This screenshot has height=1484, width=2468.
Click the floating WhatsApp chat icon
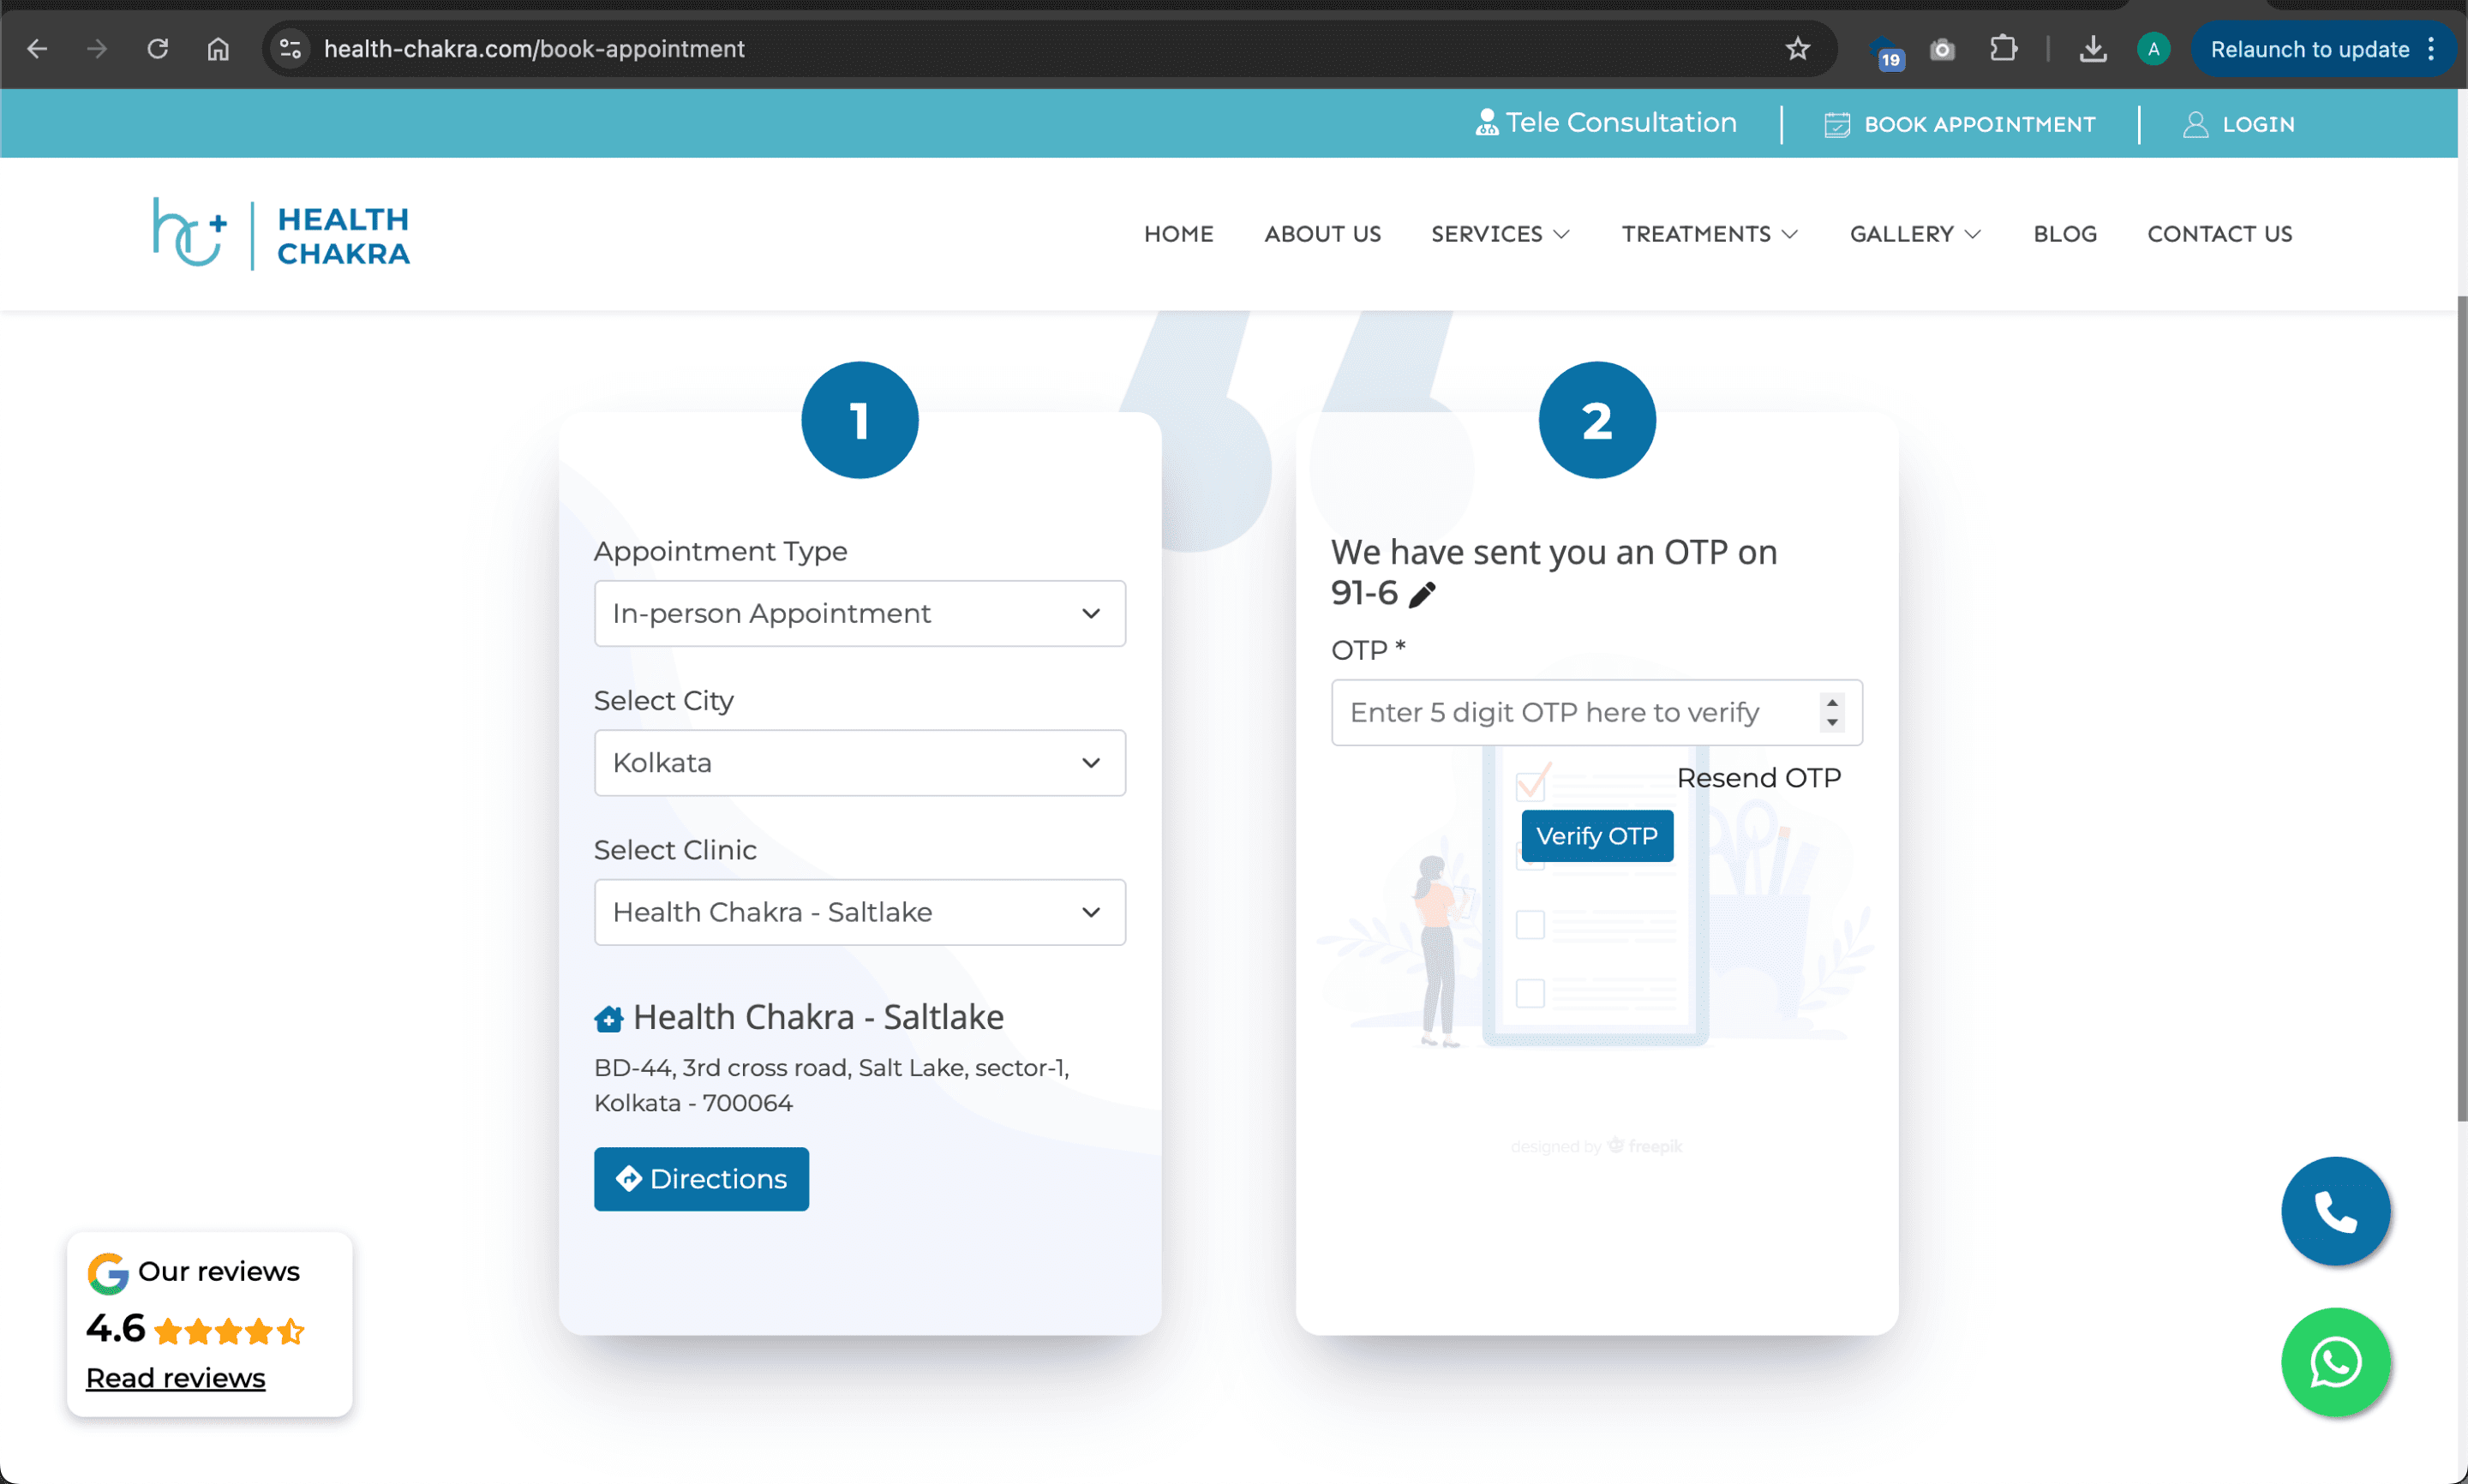pyautogui.click(x=2335, y=1362)
